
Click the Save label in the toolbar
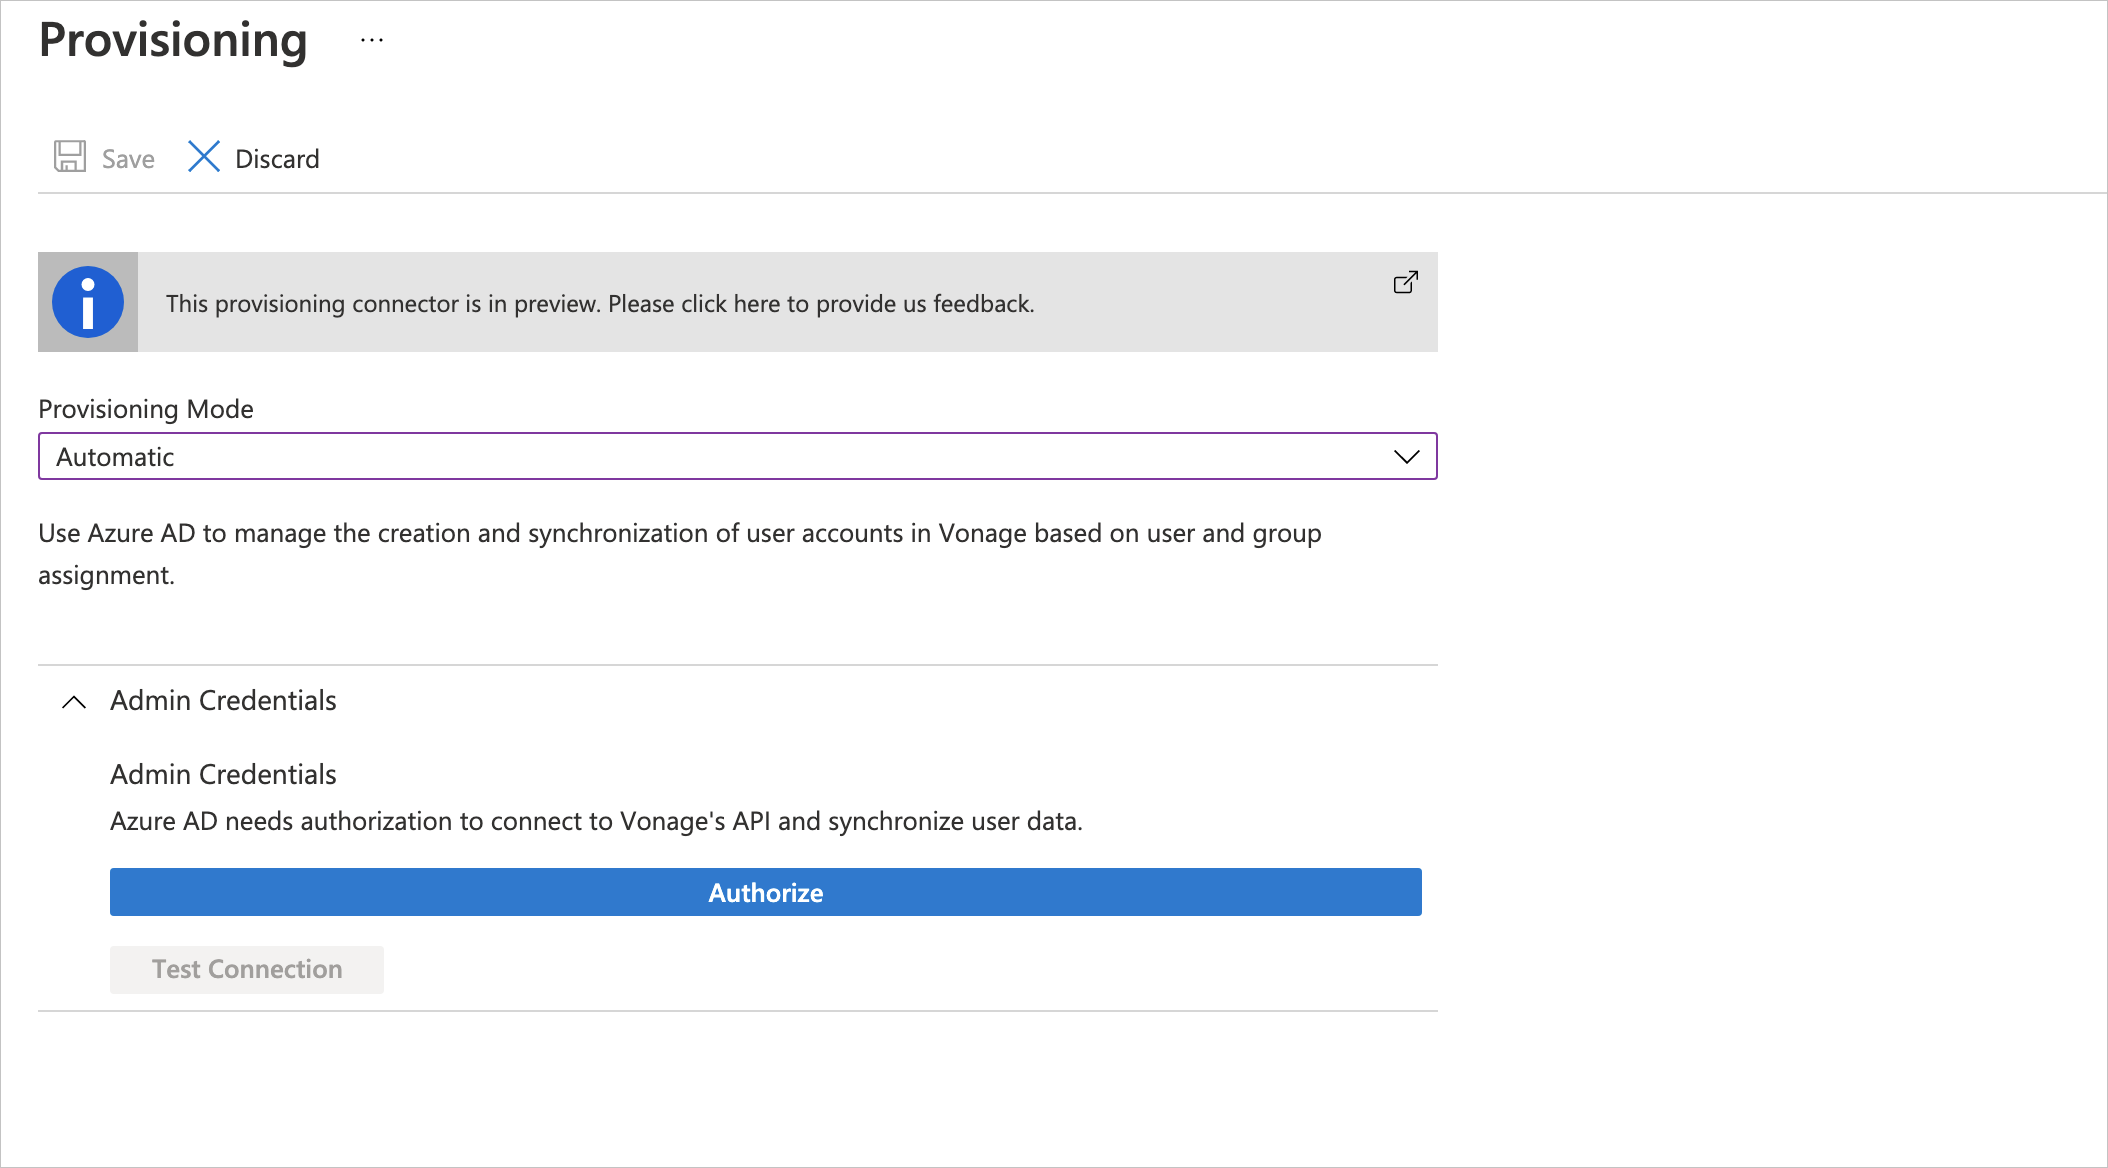[x=128, y=159]
